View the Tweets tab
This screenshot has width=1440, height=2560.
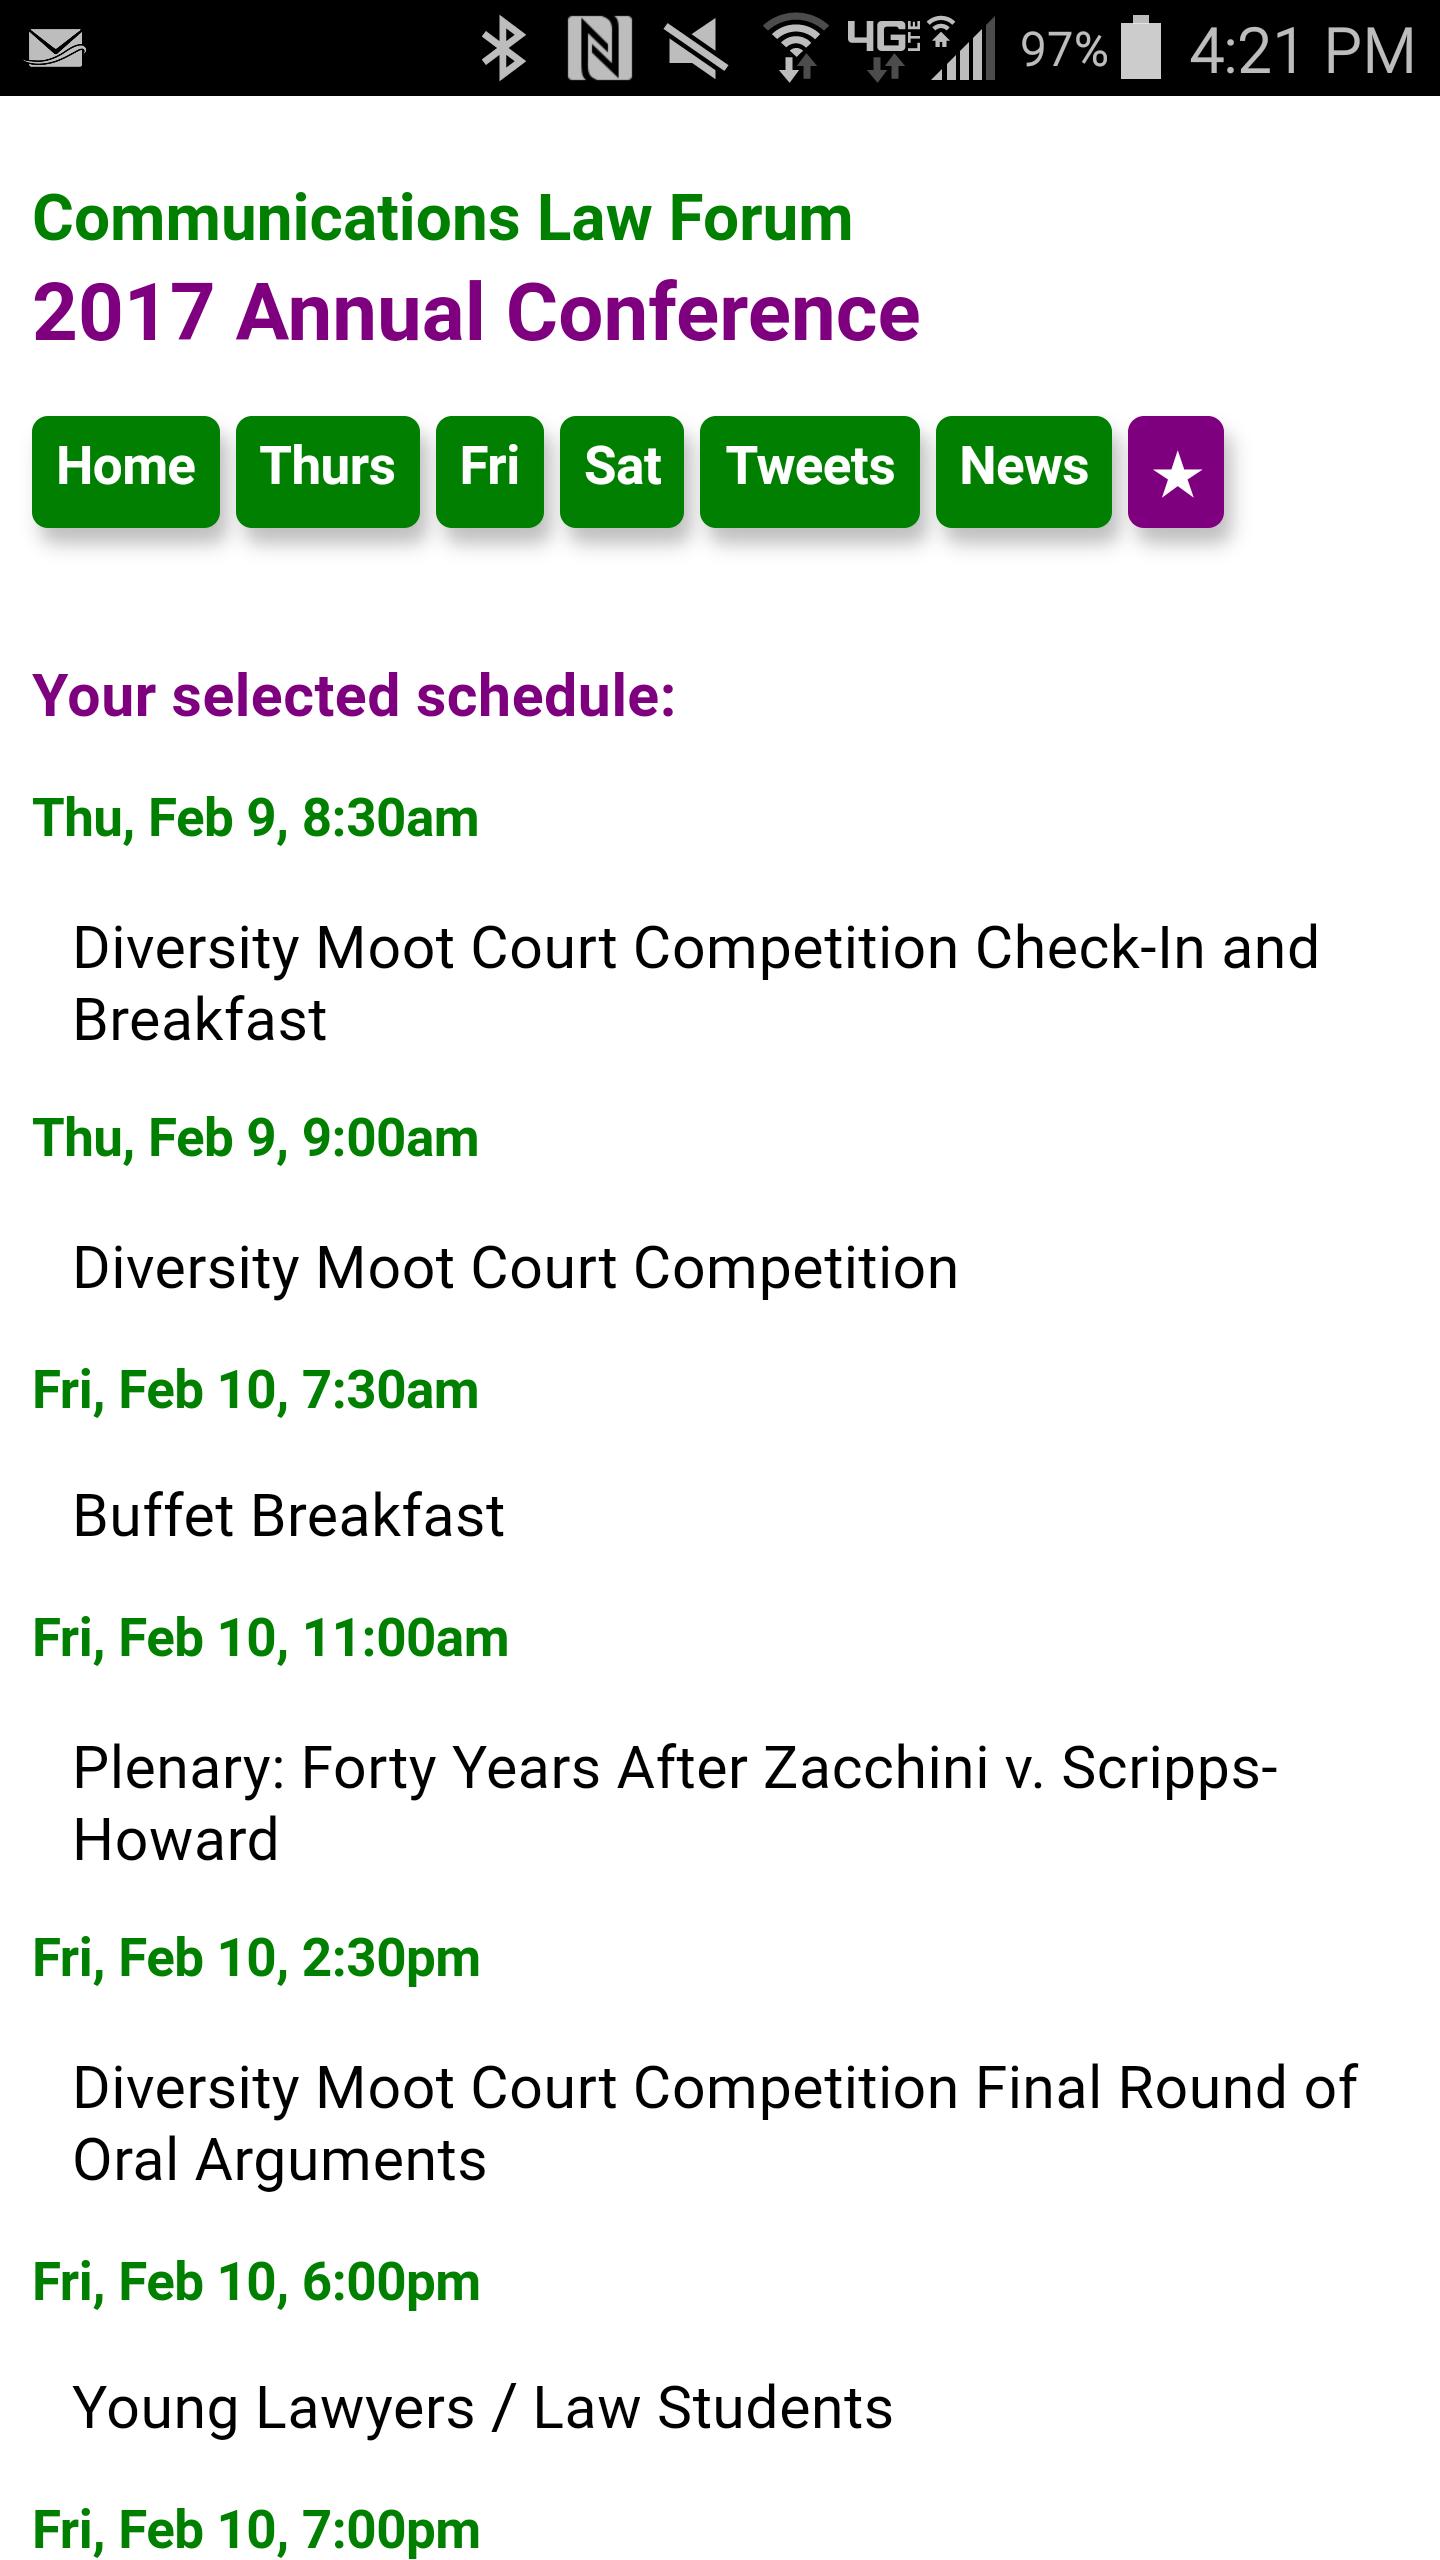click(x=810, y=471)
